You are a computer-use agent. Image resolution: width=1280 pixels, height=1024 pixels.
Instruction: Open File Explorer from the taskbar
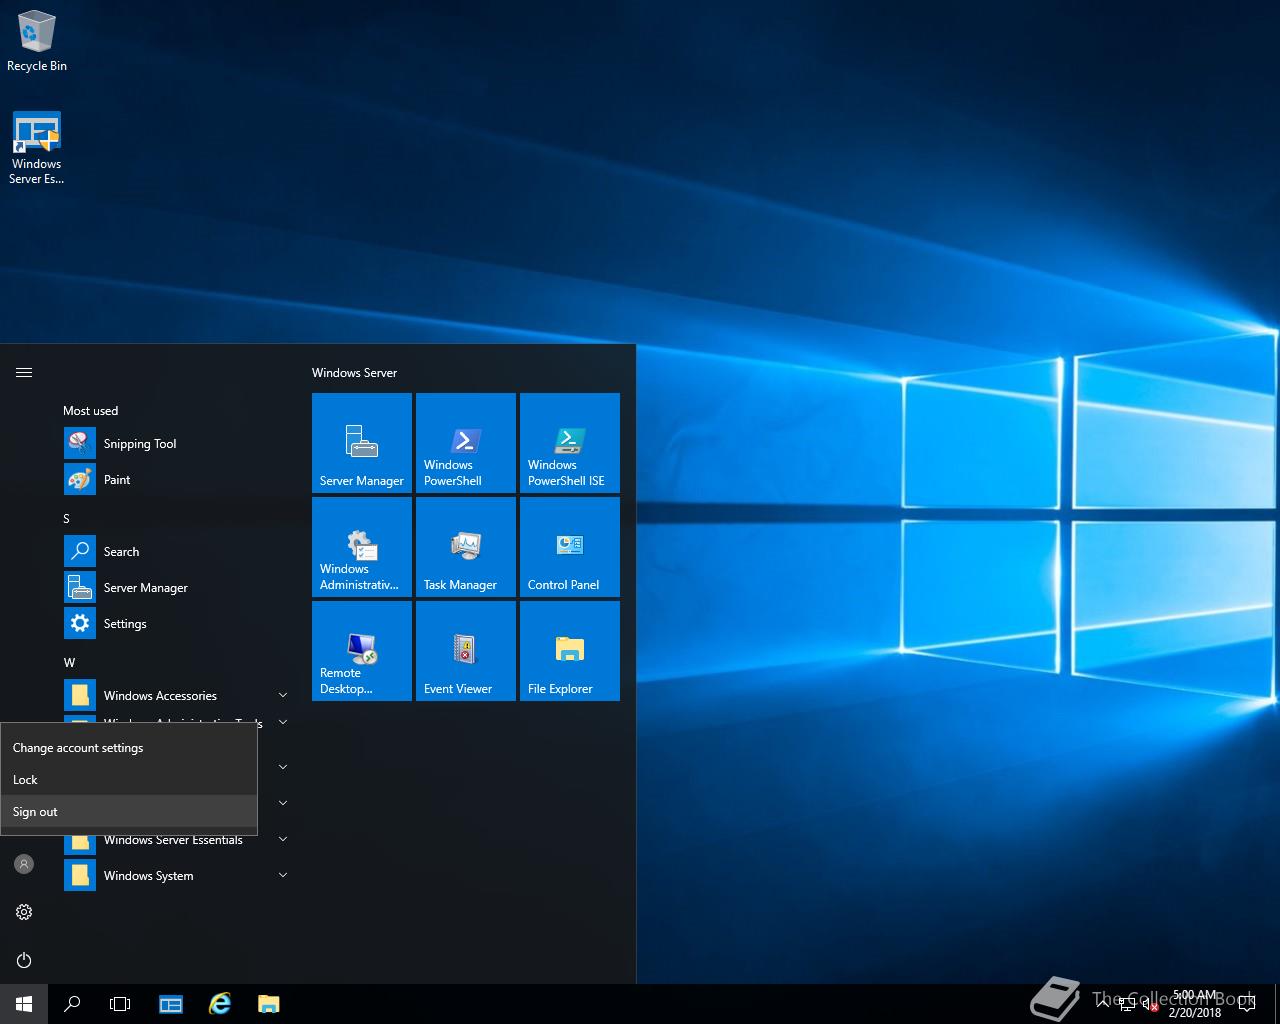pyautogui.click(x=268, y=1004)
